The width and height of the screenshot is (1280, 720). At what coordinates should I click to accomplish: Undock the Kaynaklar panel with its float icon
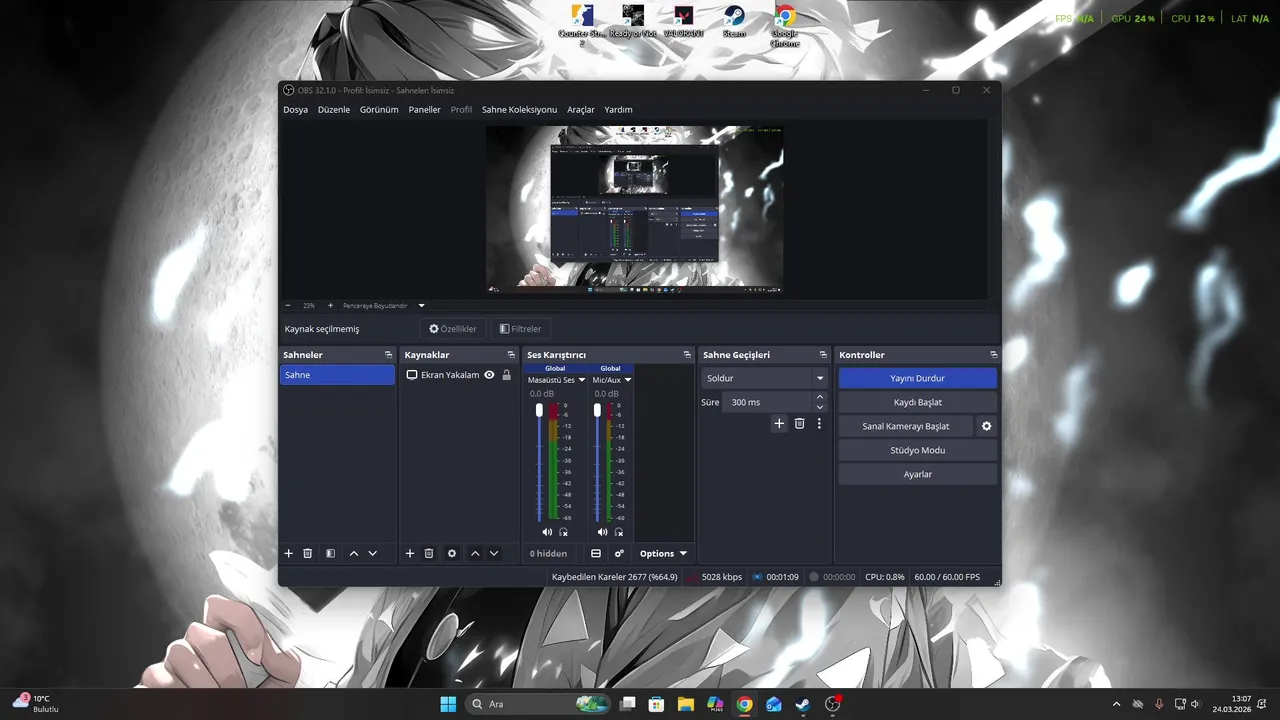tap(511, 355)
